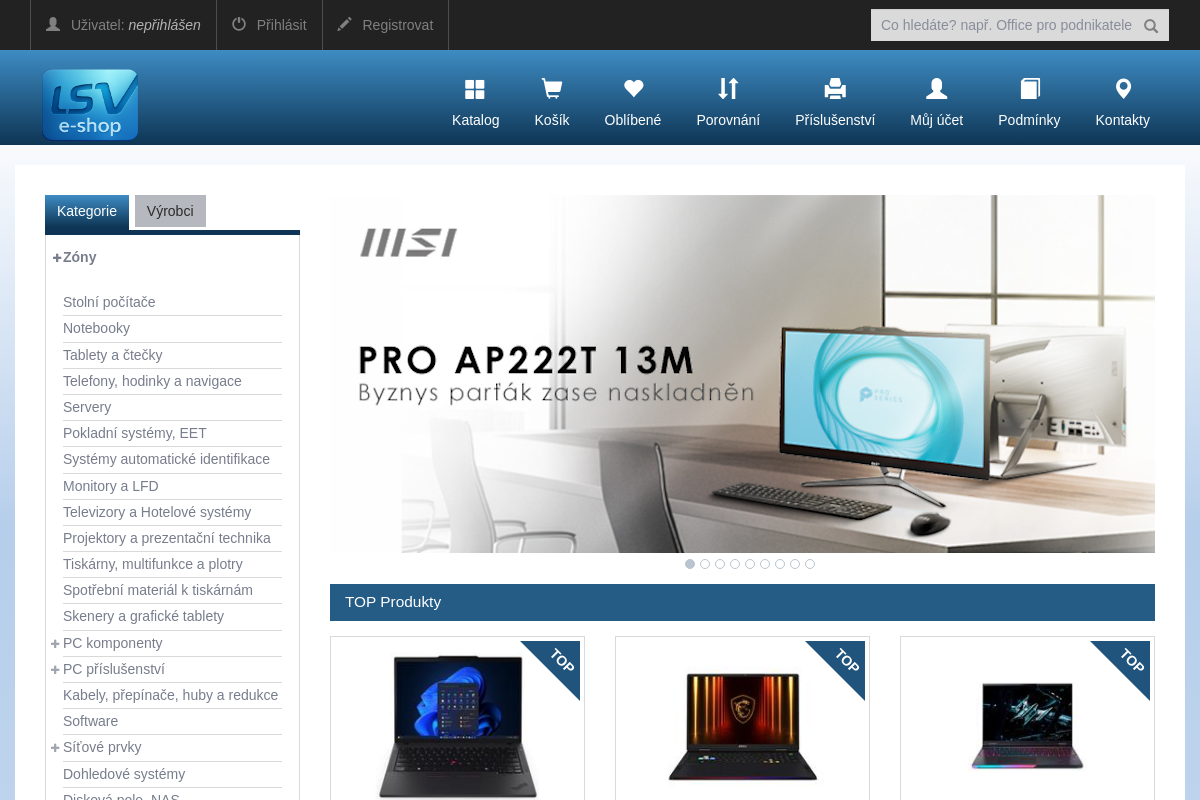Viewport: 1200px width, 800px height.
Task: Select the seventh banner slide dot
Action: click(780, 564)
